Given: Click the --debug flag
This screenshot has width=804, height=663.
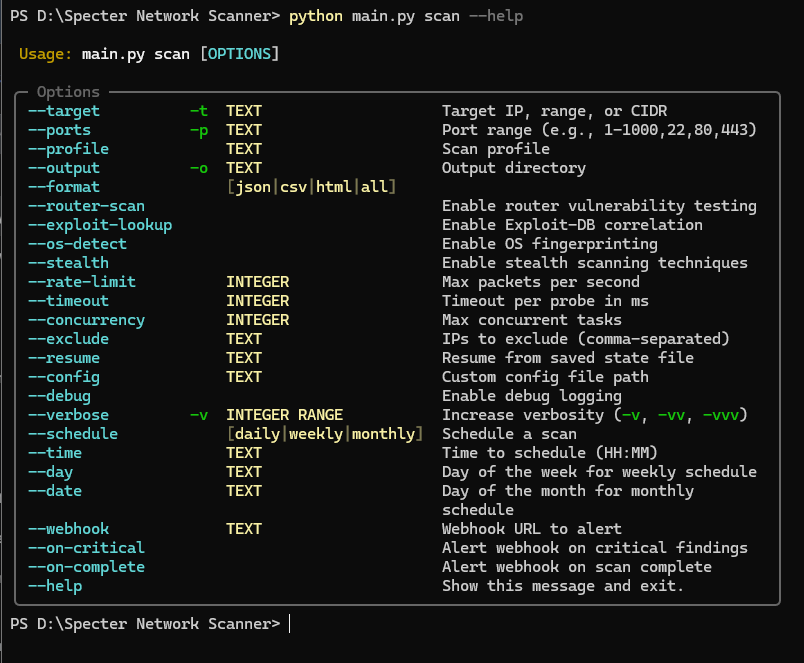Looking at the screenshot, I should 59,396.
